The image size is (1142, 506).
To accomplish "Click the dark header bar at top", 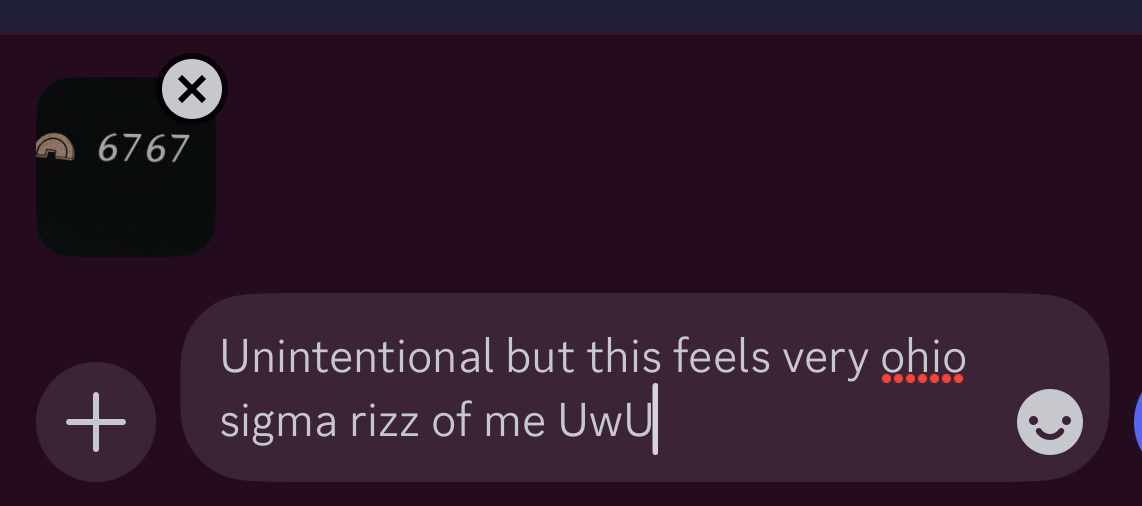I will [571, 15].
